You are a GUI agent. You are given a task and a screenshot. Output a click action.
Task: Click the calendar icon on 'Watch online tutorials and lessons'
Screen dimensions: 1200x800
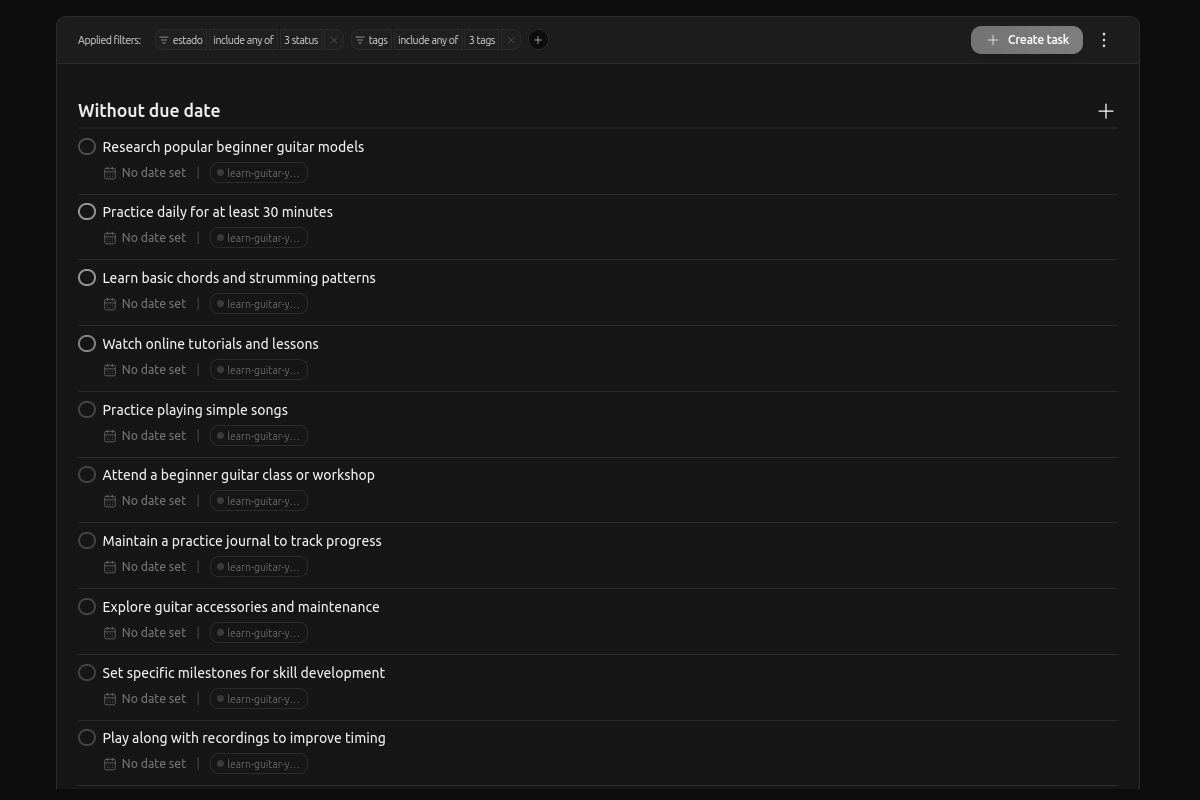tap(110, 369)
